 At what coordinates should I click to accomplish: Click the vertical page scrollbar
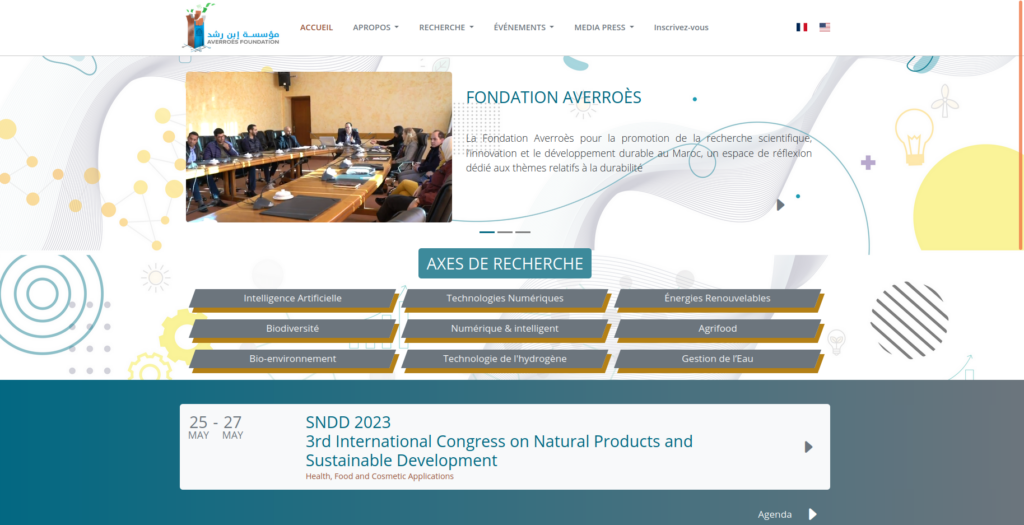[1021, 124]
